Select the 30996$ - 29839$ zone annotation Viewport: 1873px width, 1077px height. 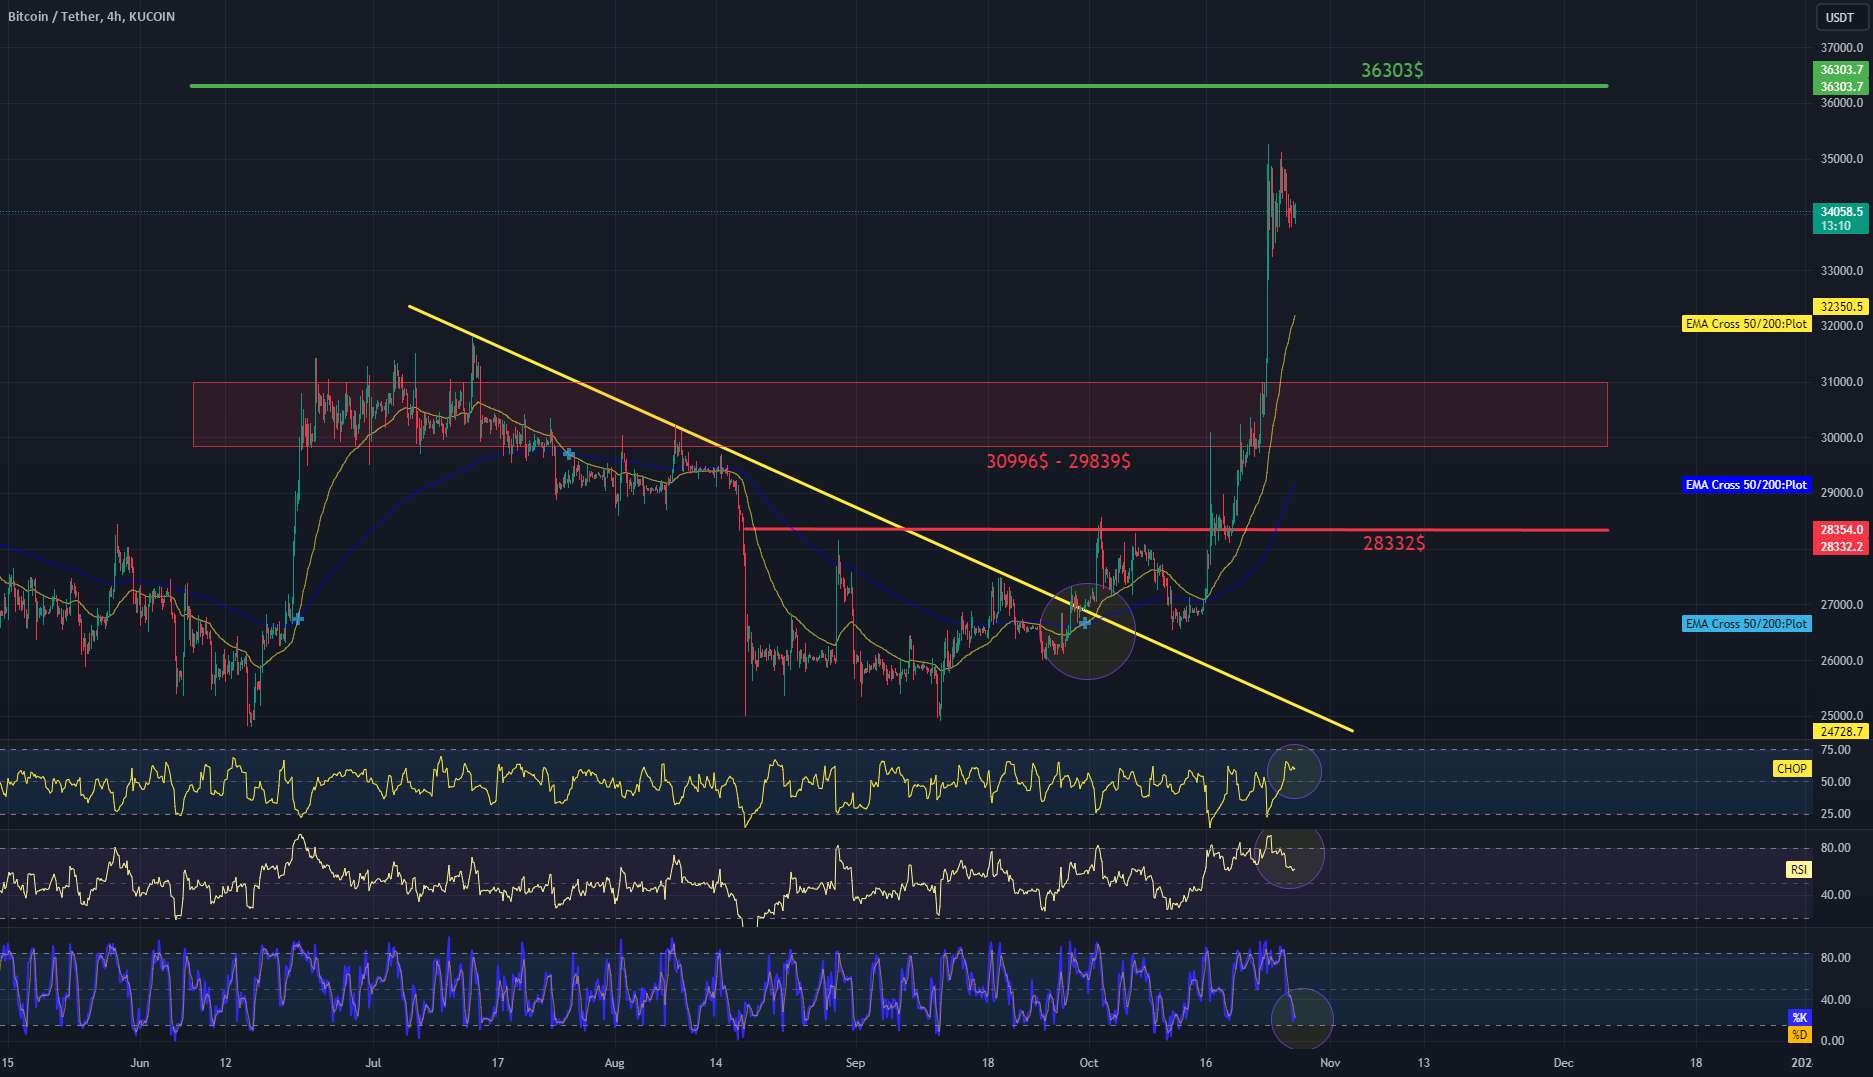tap(1058, 461)
